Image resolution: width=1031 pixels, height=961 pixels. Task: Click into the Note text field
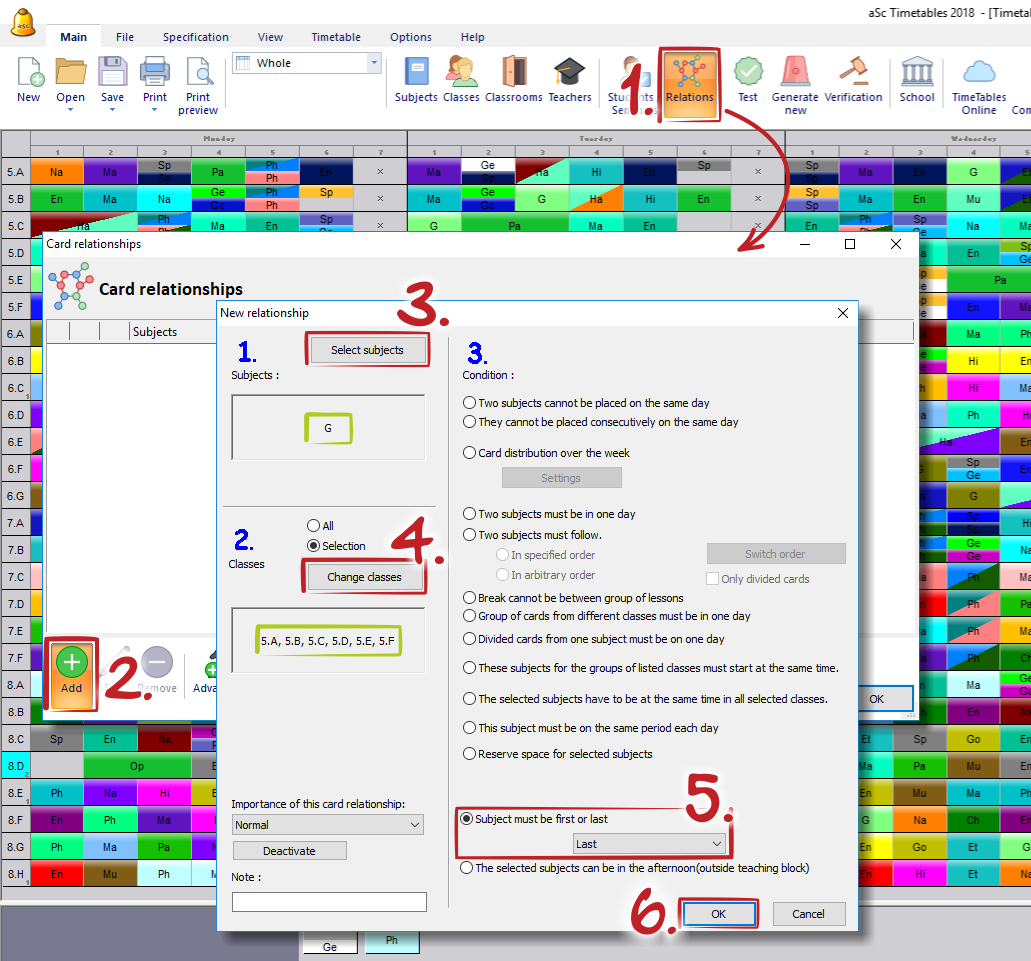pyautogui.click(x=329, y=902)
